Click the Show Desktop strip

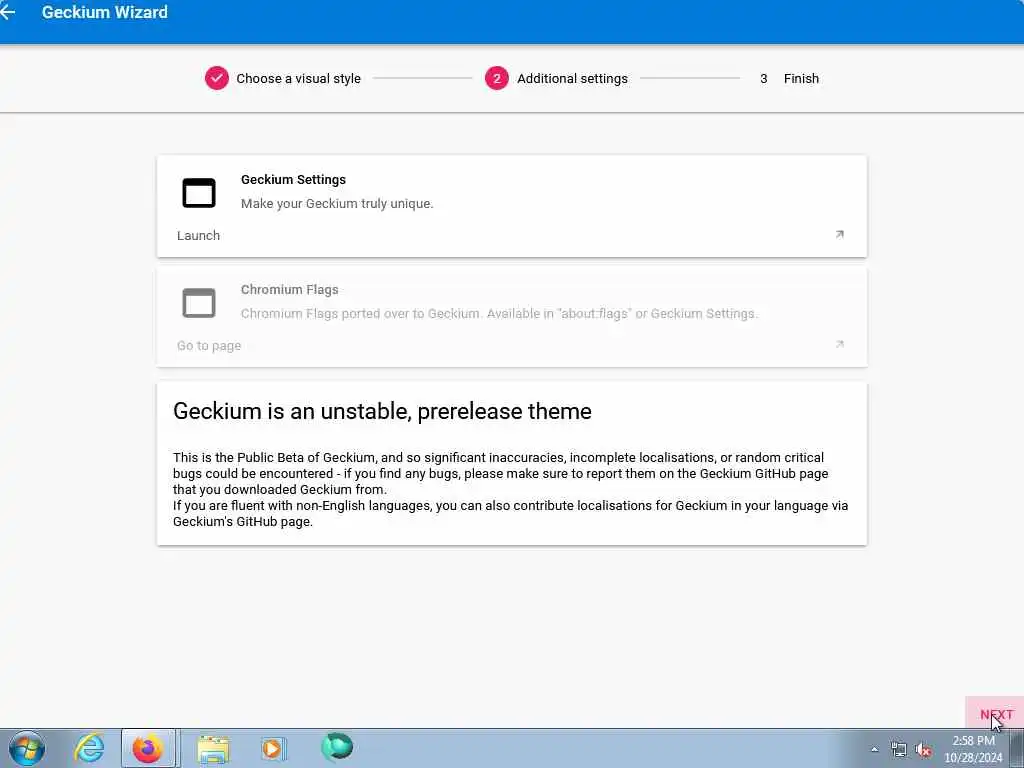tap(1017, 748)
